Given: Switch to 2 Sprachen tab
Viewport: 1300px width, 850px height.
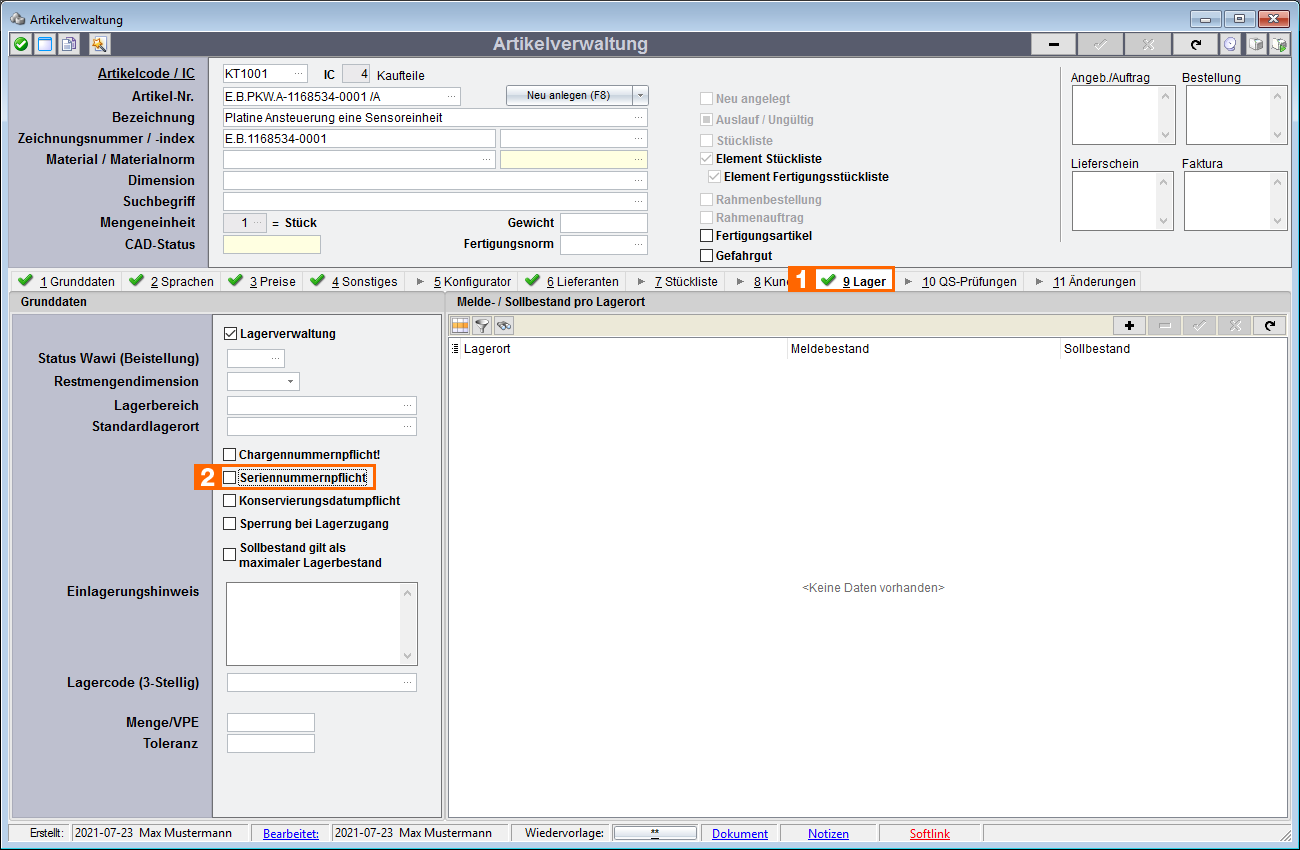Looking at the screenshot, I should [x=171, y=281].
